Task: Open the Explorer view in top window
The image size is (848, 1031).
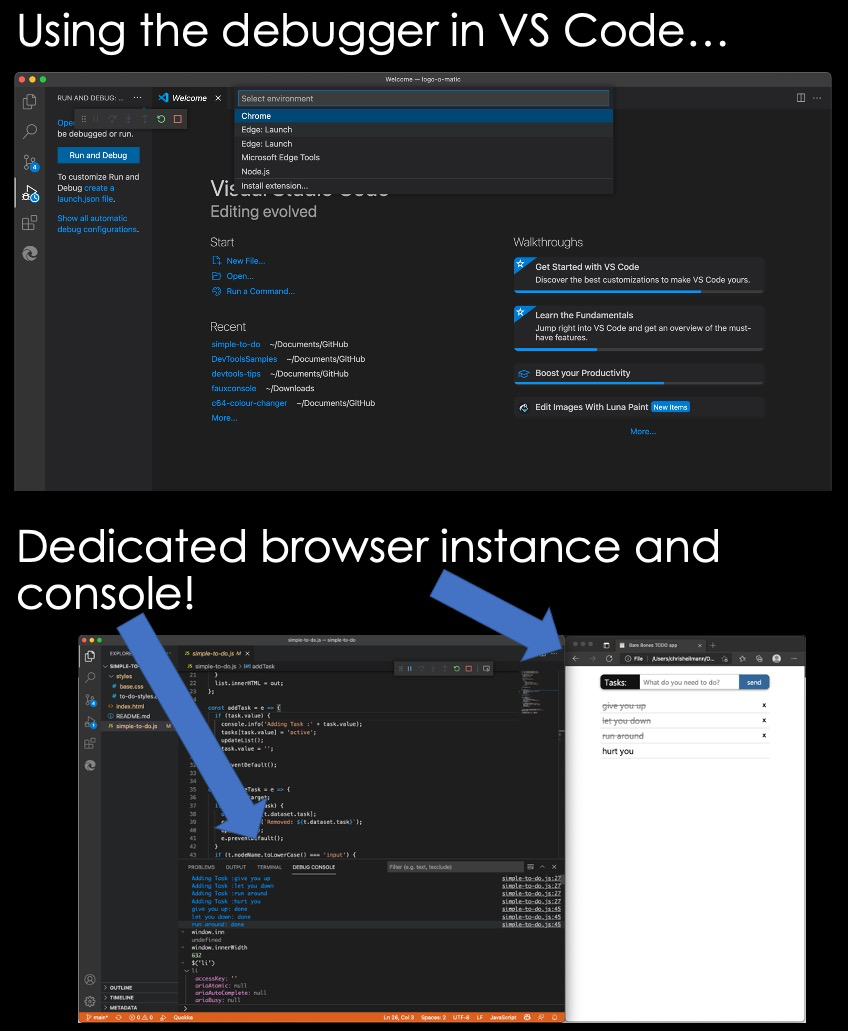Action: (x=30, y=101)
